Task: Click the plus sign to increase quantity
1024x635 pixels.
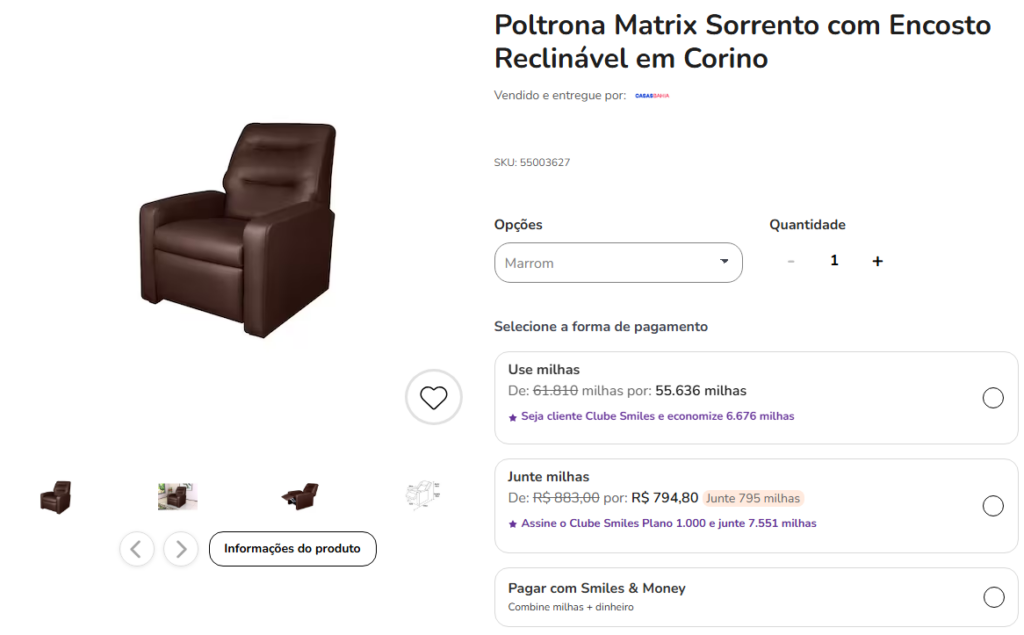Action: (877, 260)
